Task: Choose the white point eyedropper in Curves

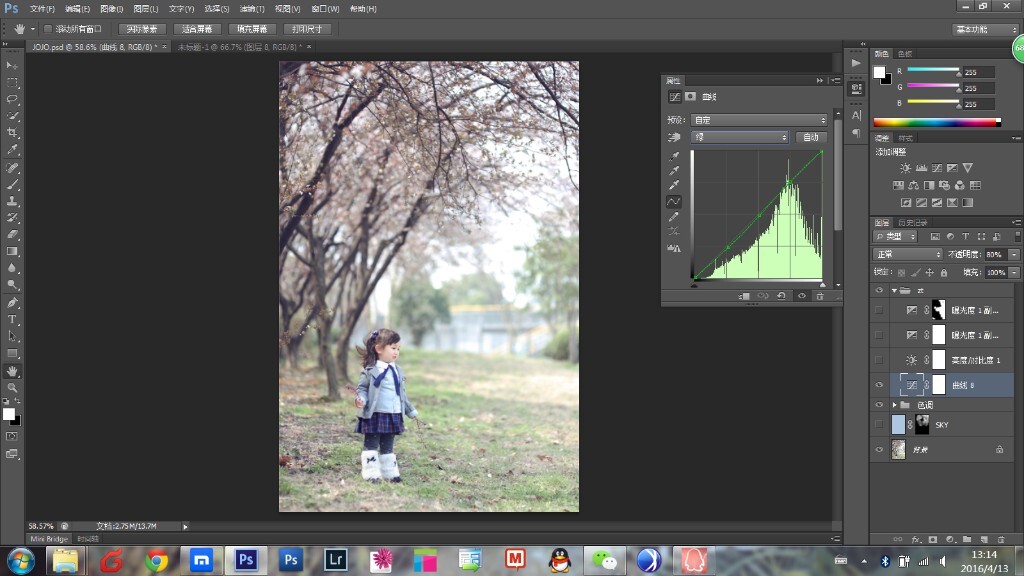Action: (x=674, y=185)
